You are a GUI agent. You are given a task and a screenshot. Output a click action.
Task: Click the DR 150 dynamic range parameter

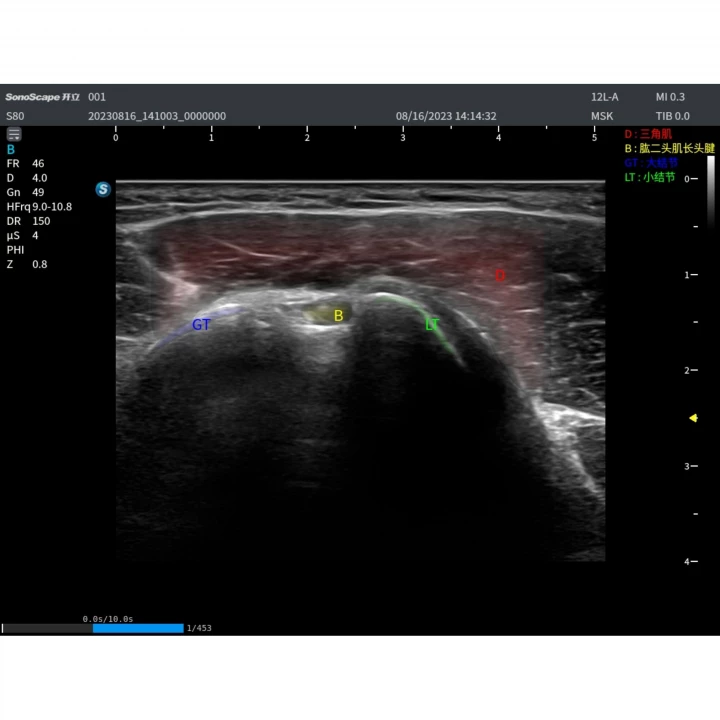pyautogui.click(x=28, y=221)
